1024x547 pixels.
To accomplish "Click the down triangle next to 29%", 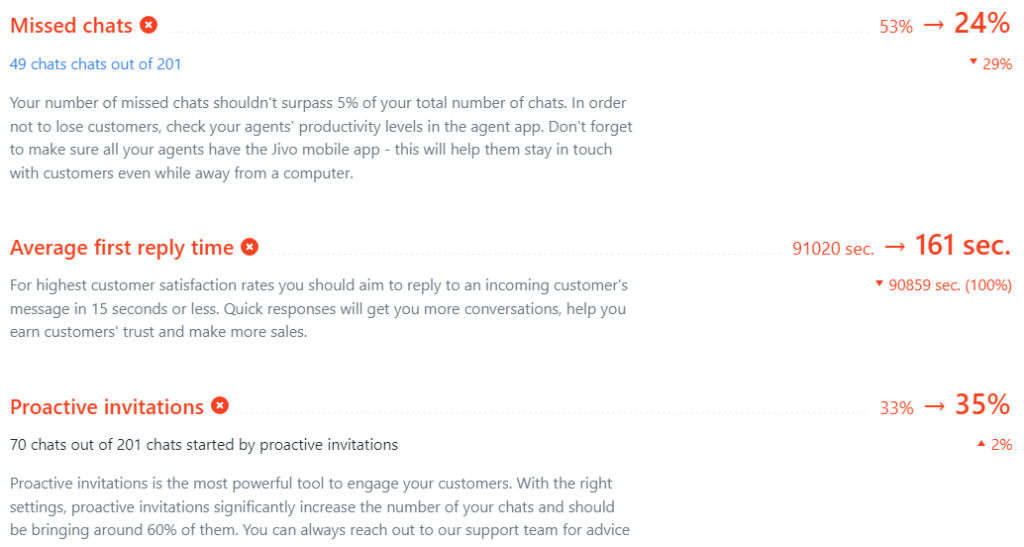I will [973, 61].
